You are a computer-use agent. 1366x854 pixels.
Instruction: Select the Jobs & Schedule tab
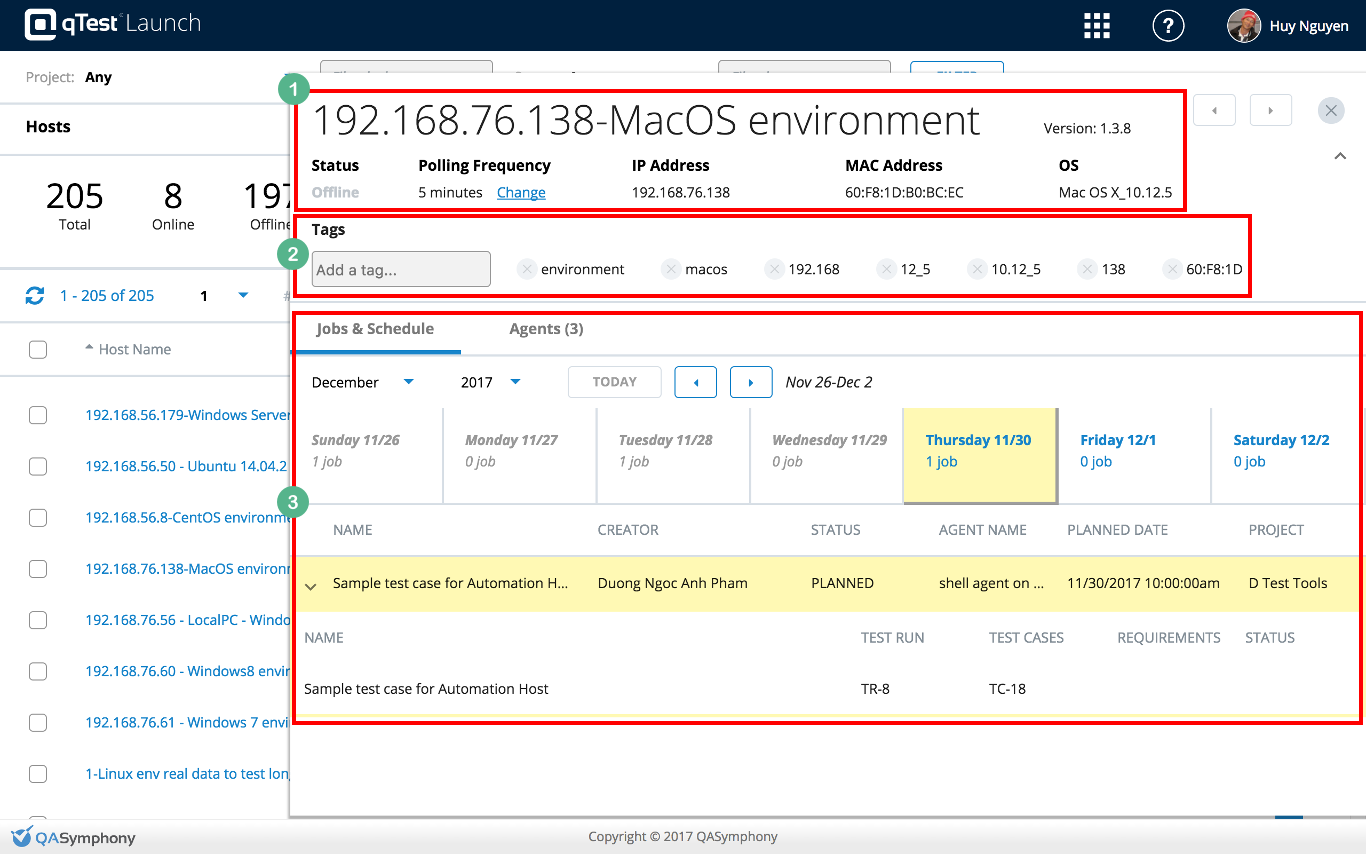tap(375, 329)
